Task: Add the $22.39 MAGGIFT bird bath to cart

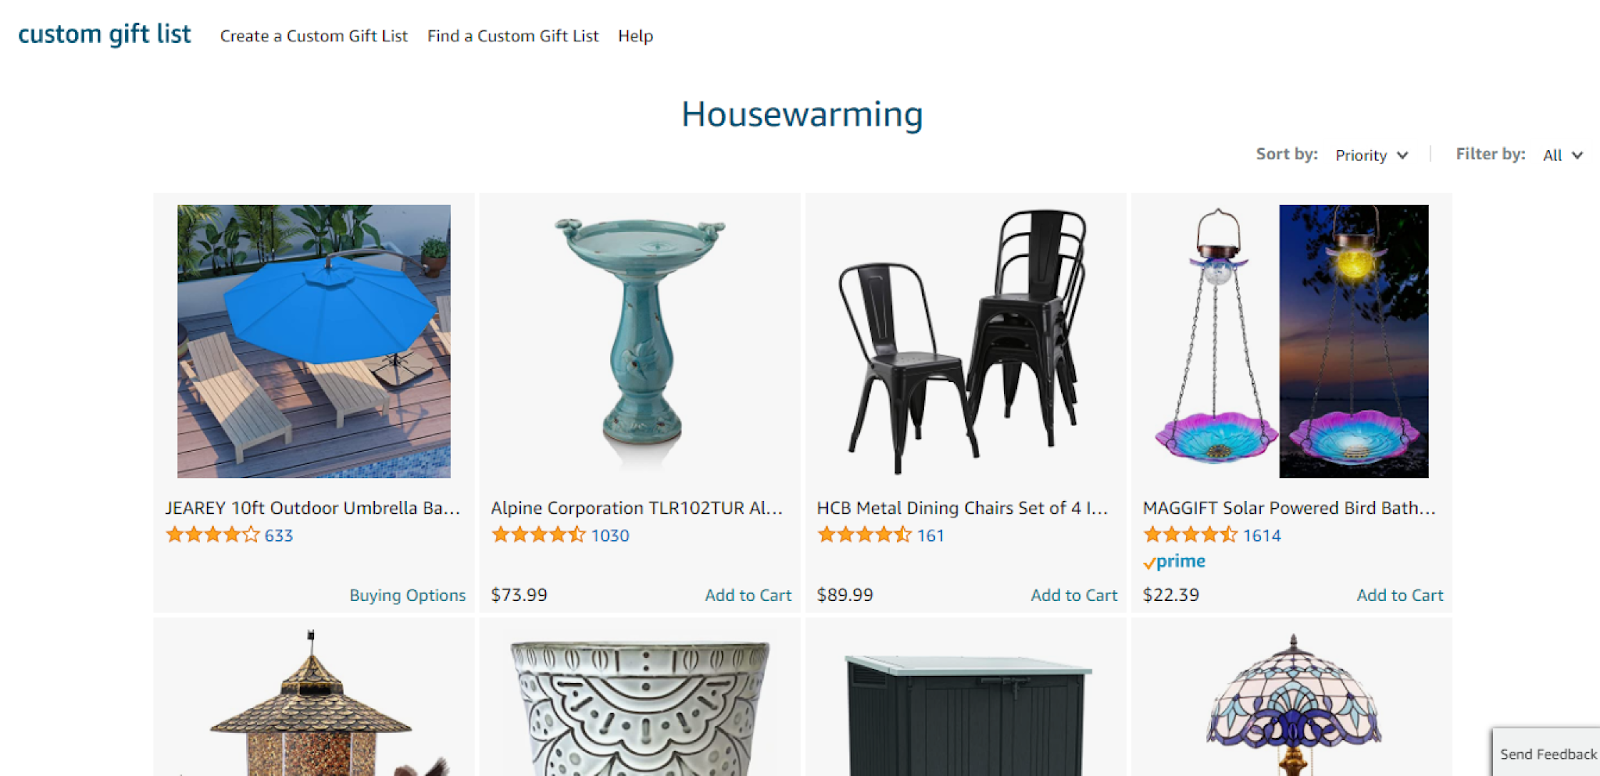Action: click(x=1400, y=595)
